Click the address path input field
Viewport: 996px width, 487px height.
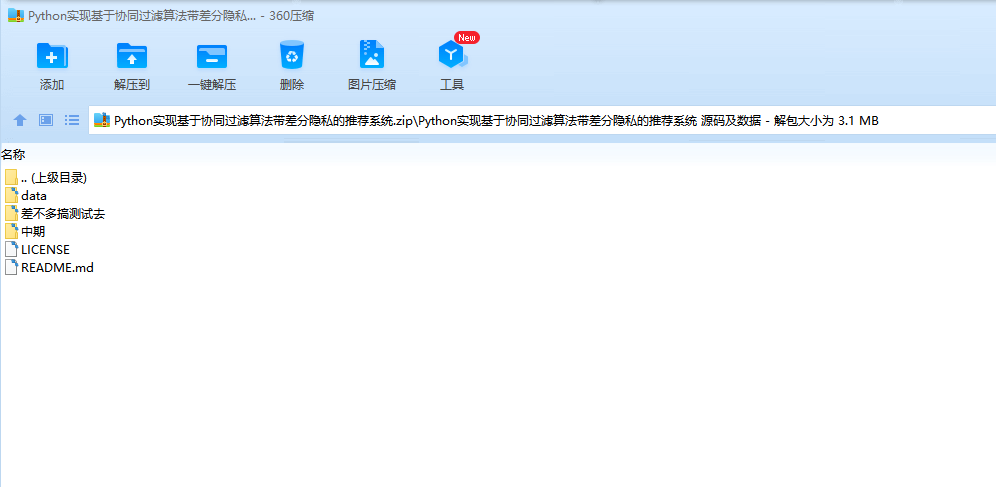coord(543,121)
